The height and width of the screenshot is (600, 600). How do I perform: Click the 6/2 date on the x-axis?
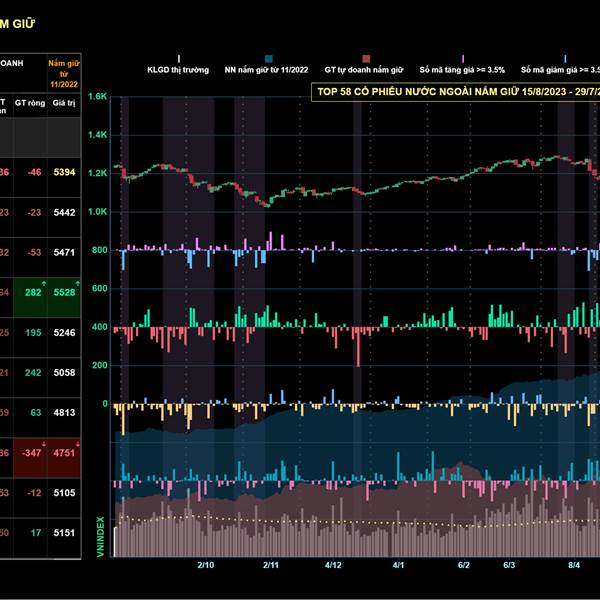point(464,565)
